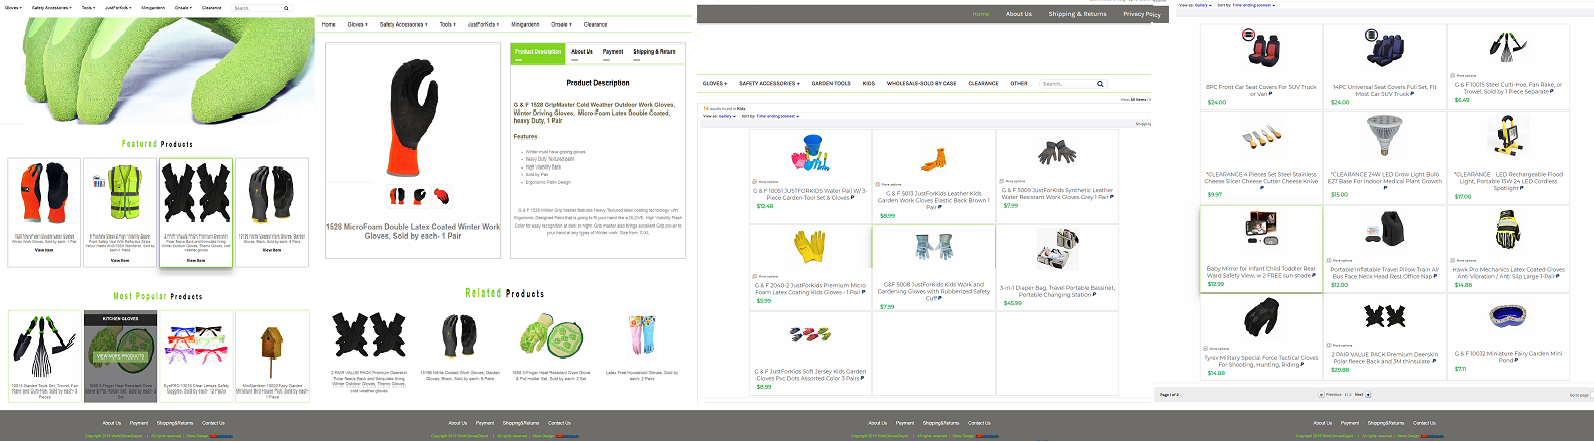
Task: Click About Us in the gray top bar
Action: pos(1019,14)
